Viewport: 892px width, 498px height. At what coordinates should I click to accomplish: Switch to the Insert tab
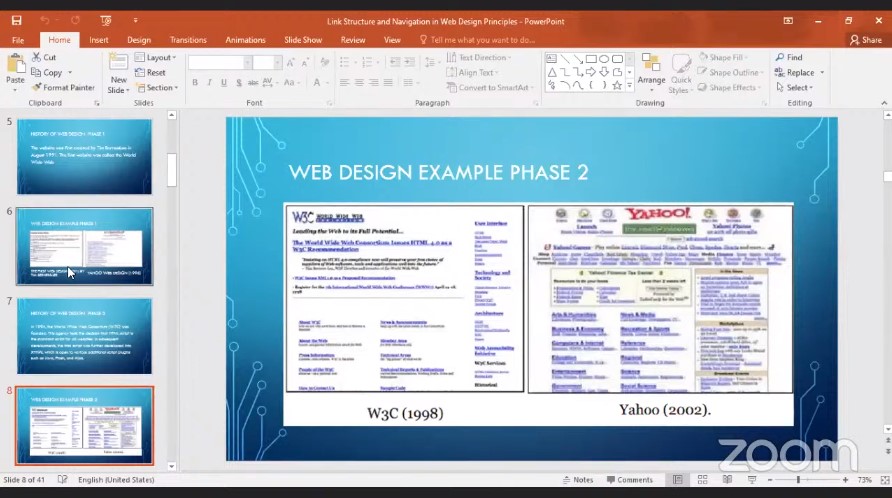point(98,40)
